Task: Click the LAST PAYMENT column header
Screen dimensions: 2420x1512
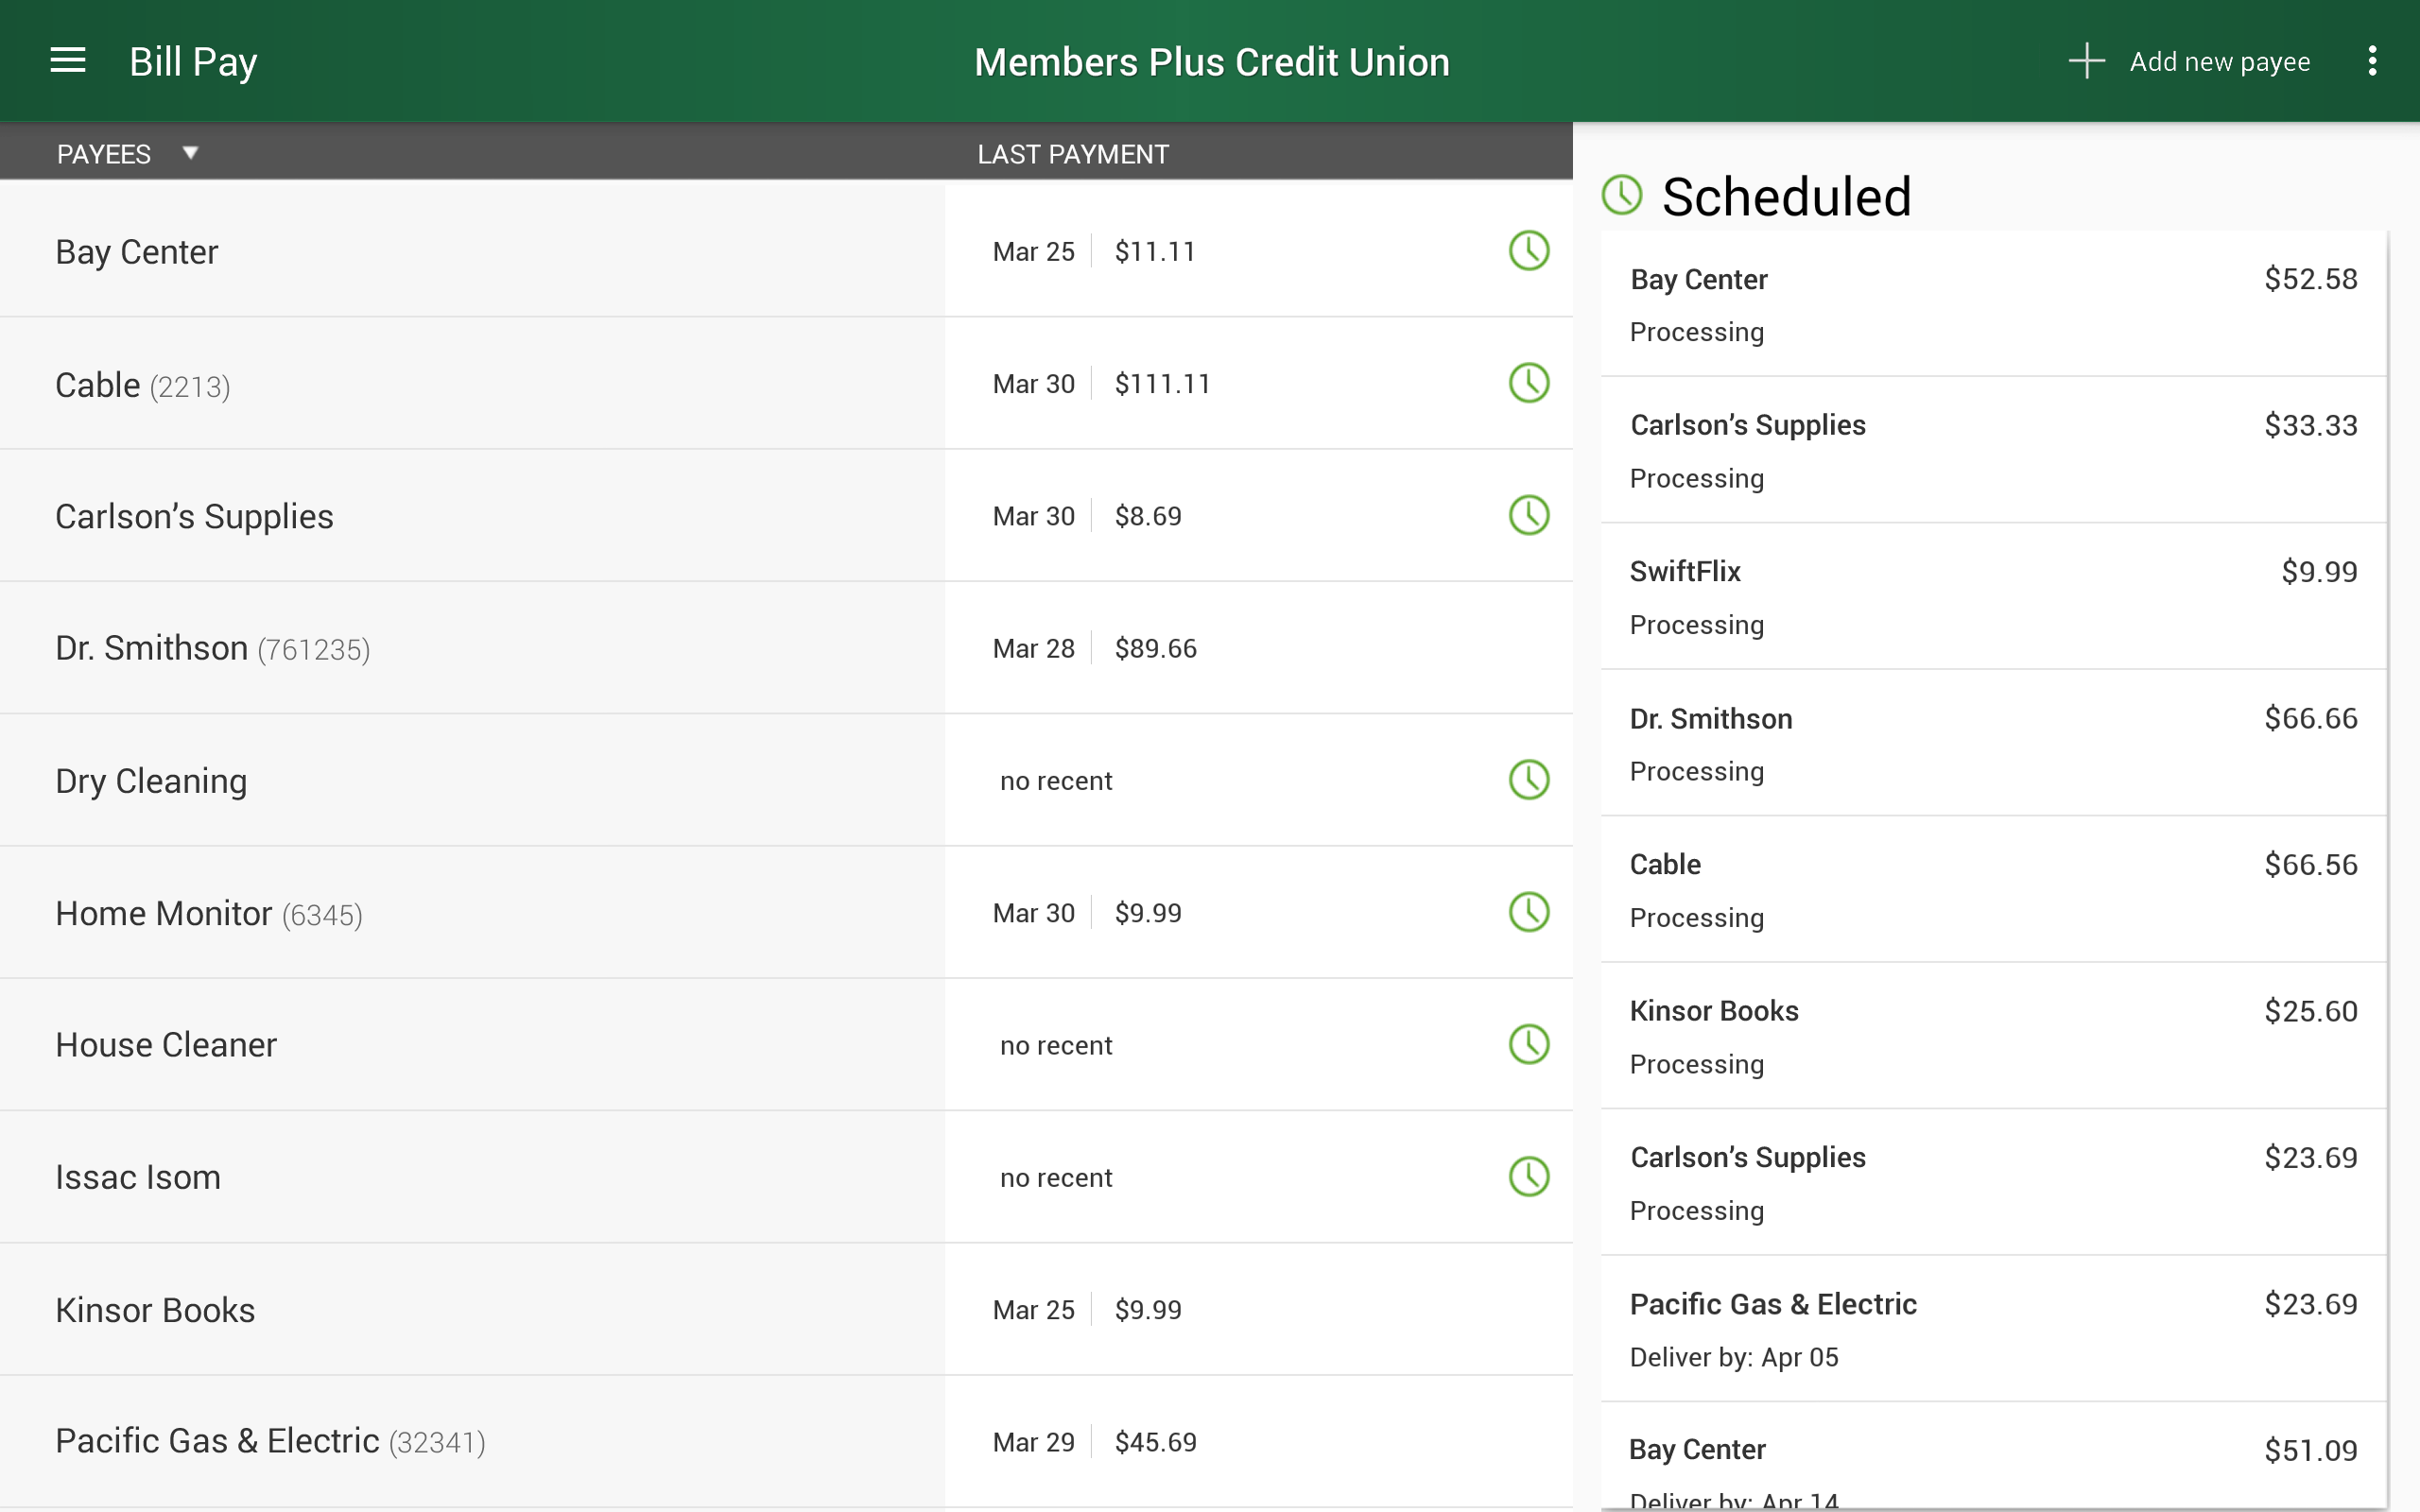Action: tap(1073, 152)
